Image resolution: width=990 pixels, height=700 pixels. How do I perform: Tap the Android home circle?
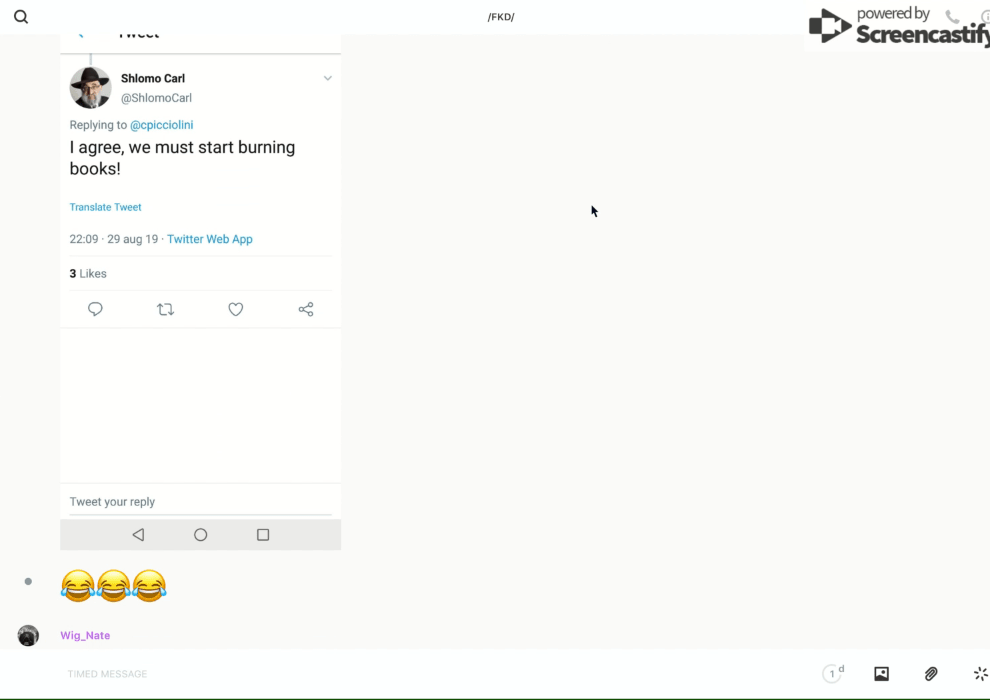click(x=201, y=535)
